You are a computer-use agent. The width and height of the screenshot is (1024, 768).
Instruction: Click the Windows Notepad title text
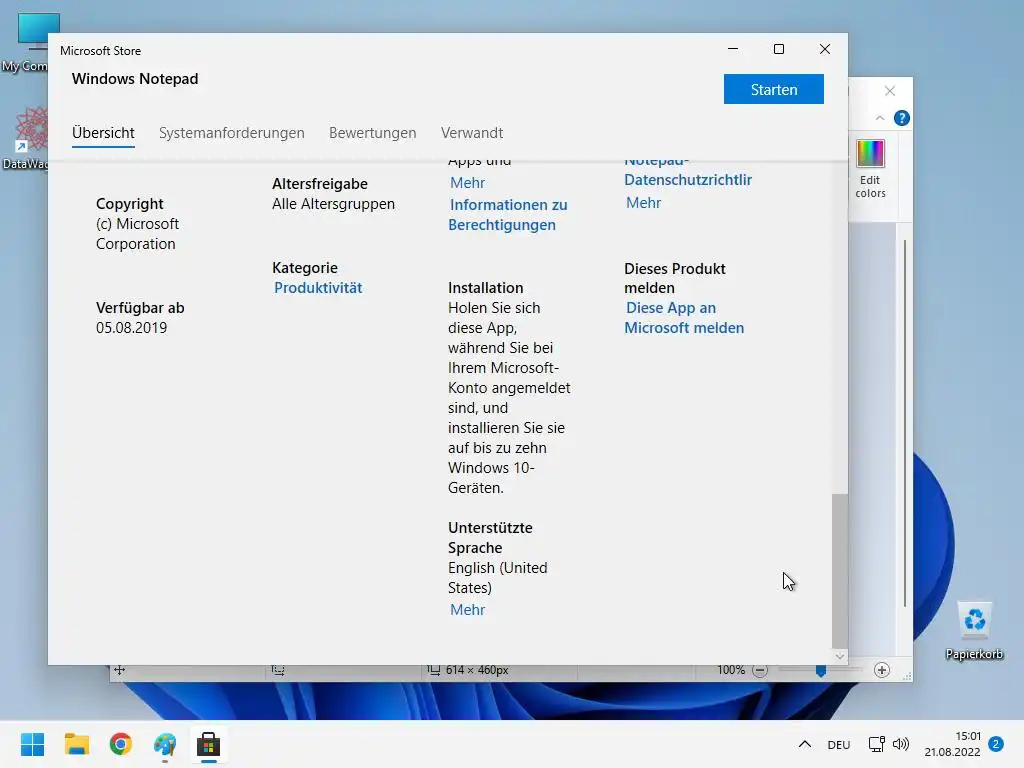pyautogui.click(x=135, y=78)
